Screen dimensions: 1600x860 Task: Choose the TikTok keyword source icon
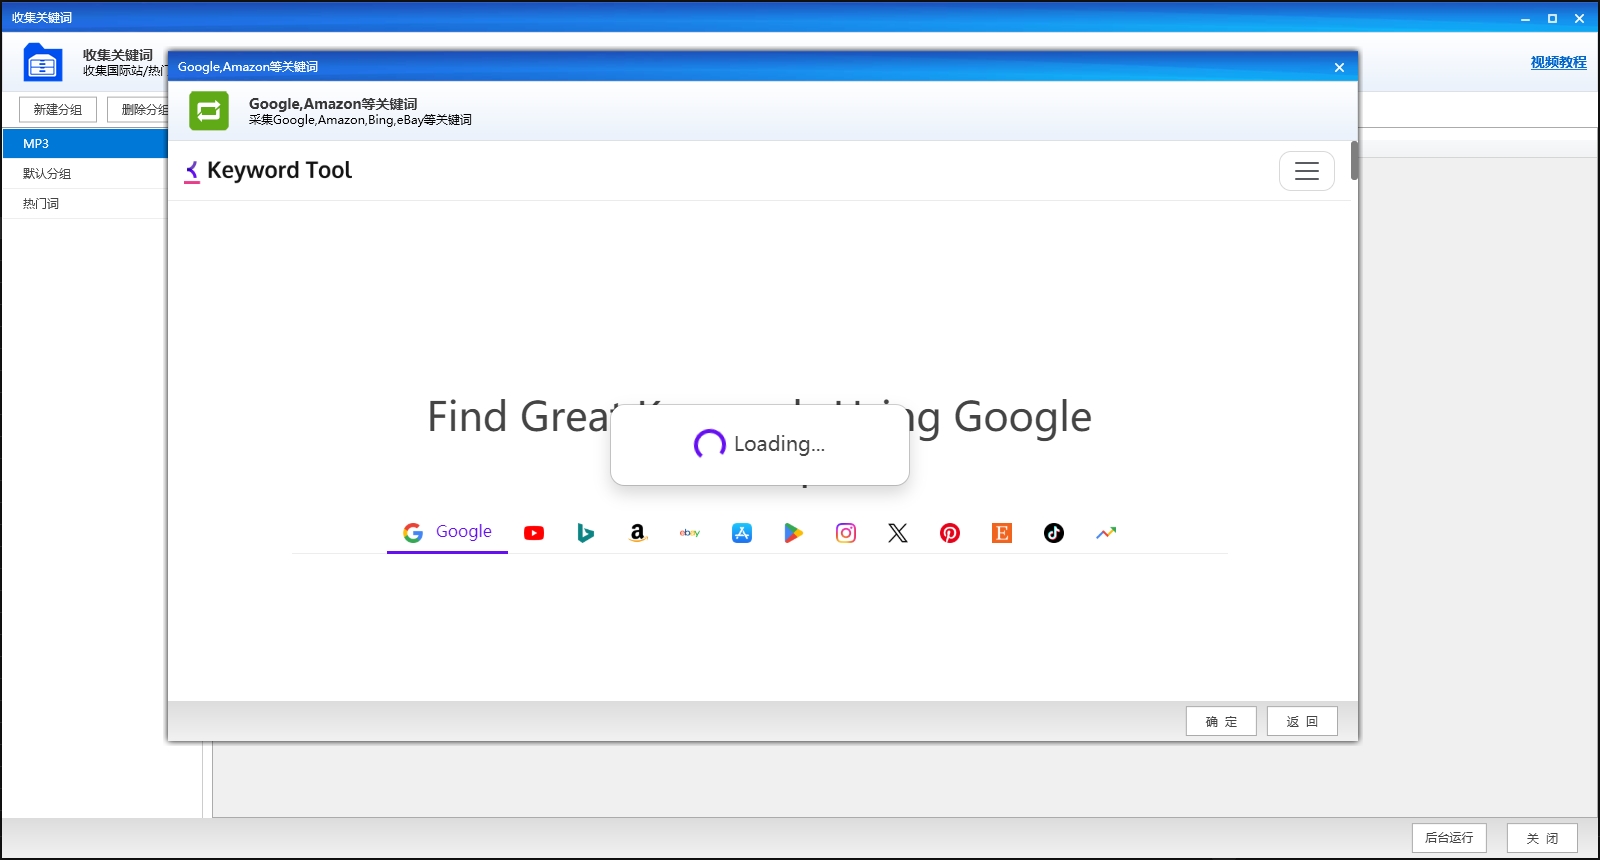[1054, 533]
